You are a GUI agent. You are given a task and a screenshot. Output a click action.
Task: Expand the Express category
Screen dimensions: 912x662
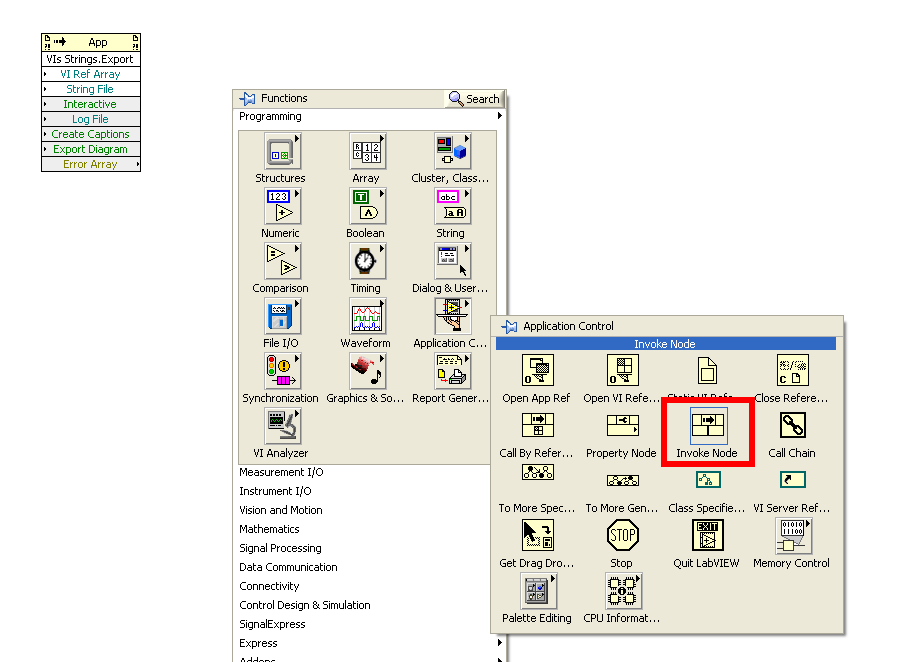[x=370, y=643]
